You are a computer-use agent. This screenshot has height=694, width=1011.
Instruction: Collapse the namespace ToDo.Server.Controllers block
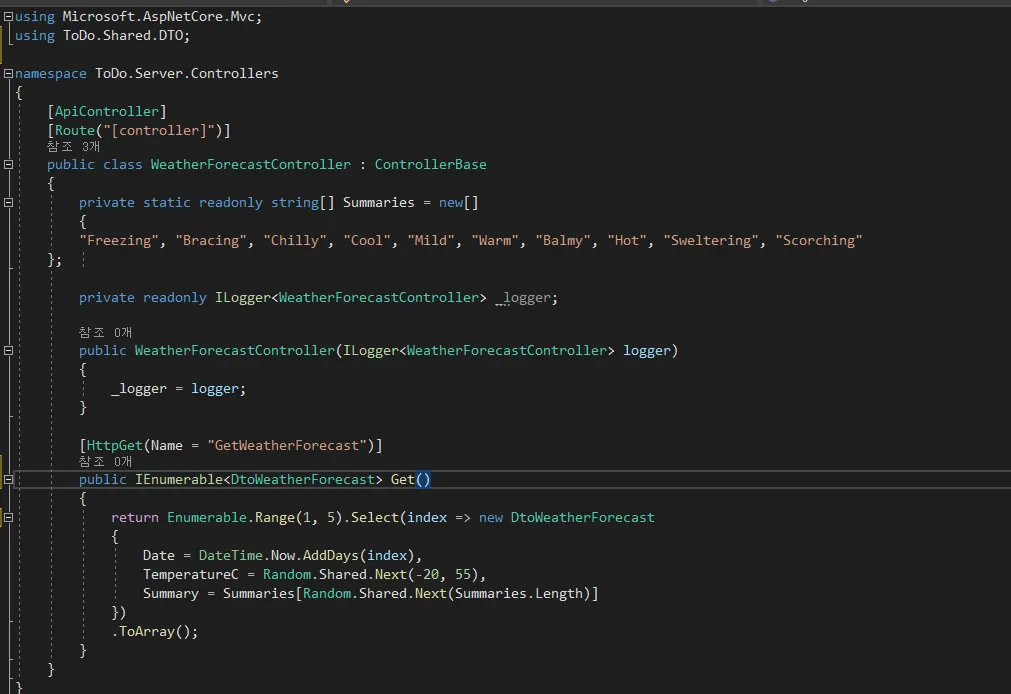(x=8, y=74)
